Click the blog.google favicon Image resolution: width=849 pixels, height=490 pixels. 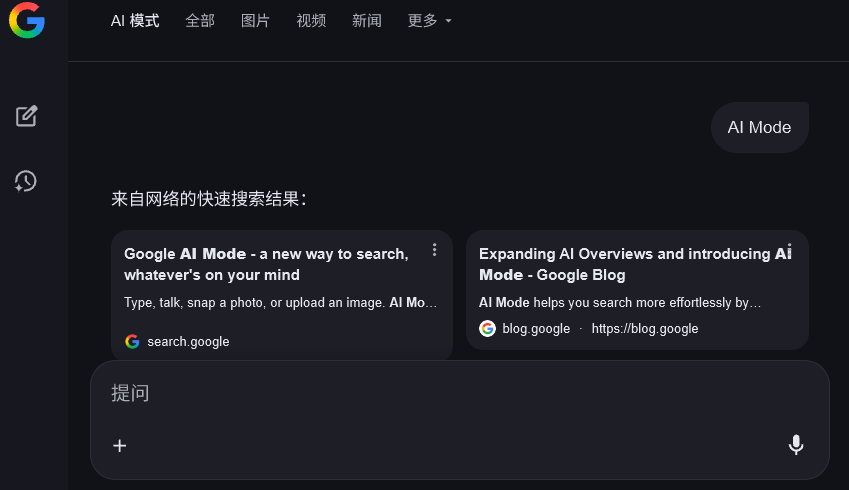487,328
